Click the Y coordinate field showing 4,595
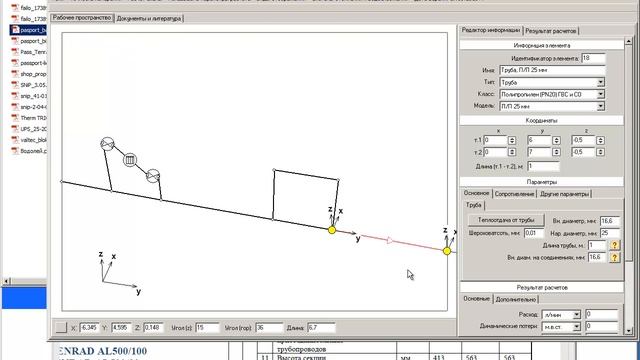The image size is (640, 360). pyautogui.click(x=121, y=327)
